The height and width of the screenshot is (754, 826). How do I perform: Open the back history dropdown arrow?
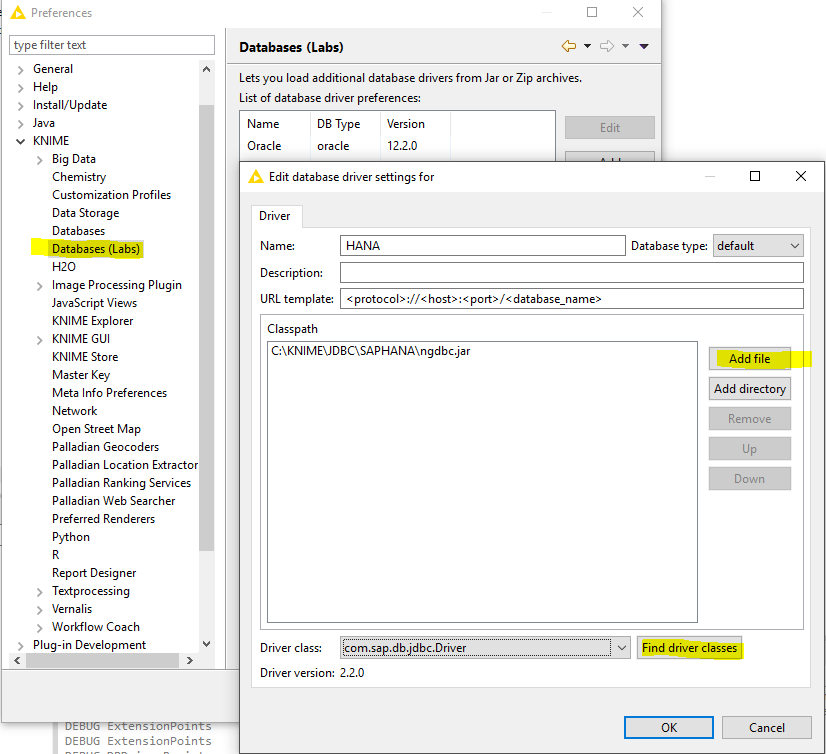click(x=587, y=46)
